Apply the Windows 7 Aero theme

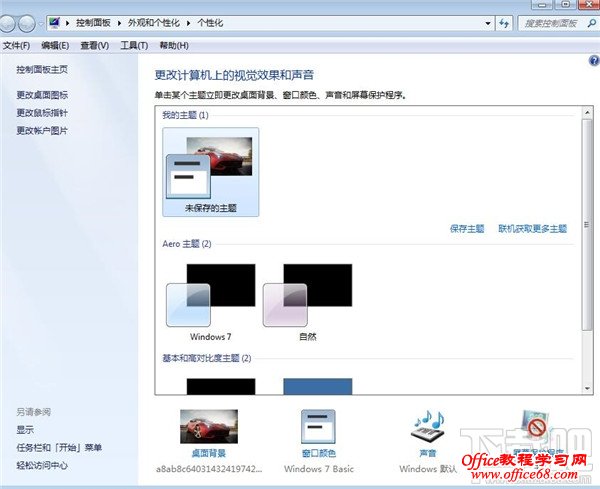(x=210, y=302)
